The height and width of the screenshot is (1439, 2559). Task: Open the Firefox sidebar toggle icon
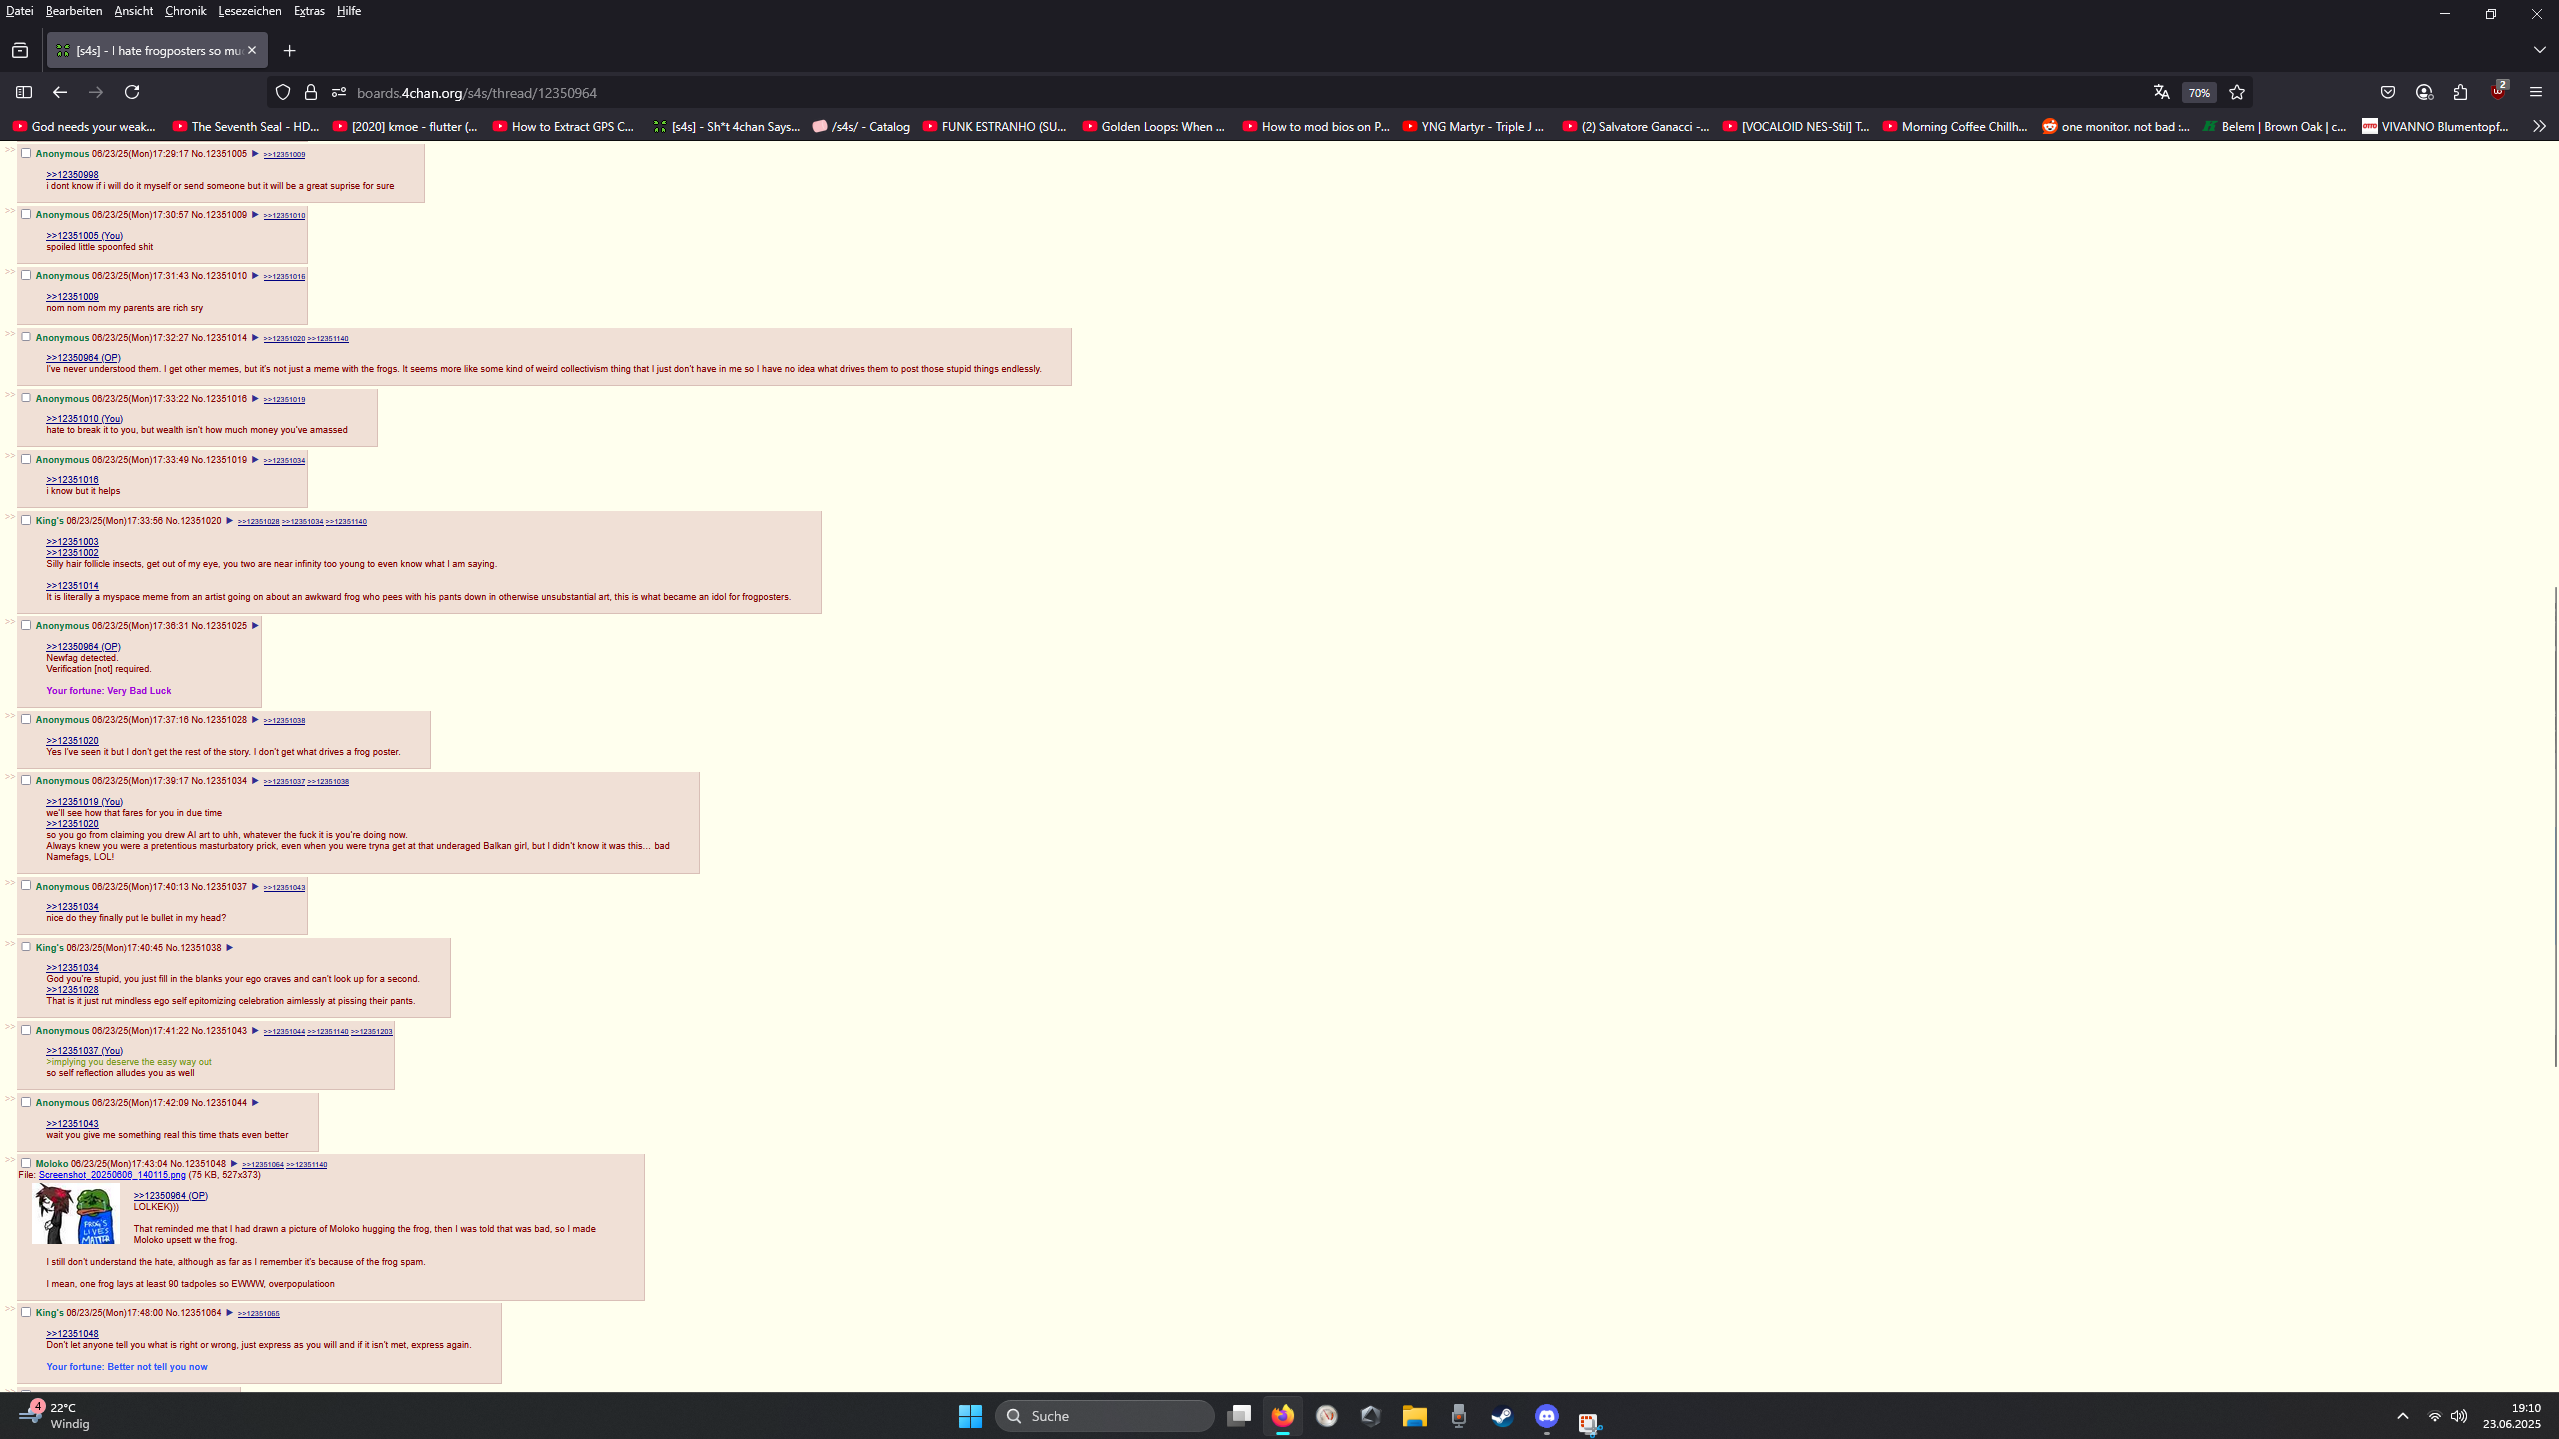coord(24,92)
